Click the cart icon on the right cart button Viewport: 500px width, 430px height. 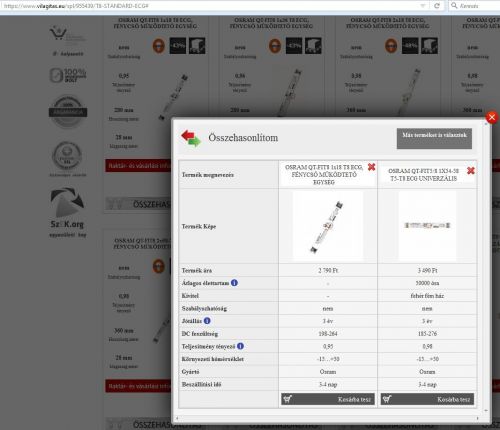pyautogui.click(x=387, y=399)
